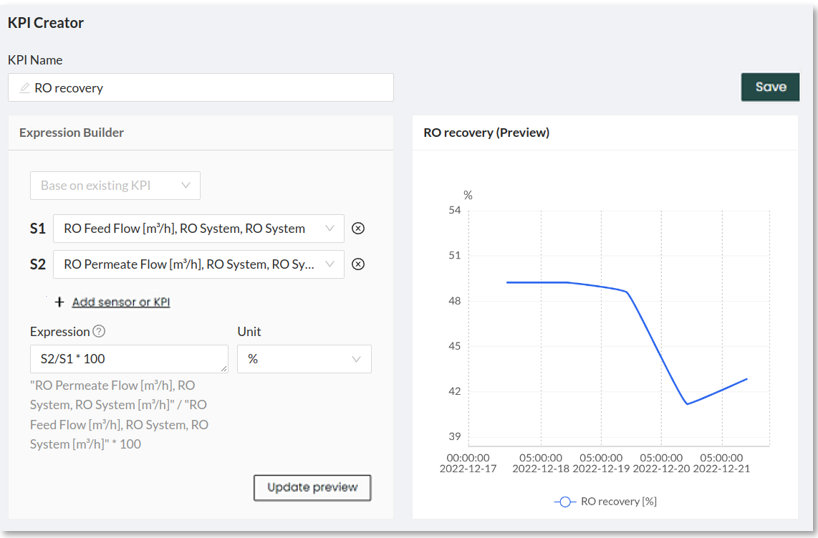
Task: Open the Base on existing KPI dropdown
Action: [115, 185]
